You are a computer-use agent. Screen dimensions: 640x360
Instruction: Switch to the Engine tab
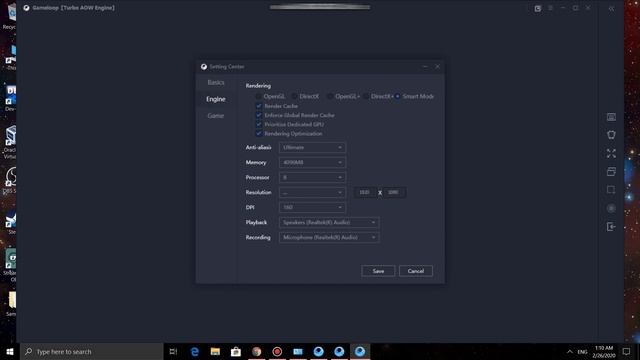[216, 99]
